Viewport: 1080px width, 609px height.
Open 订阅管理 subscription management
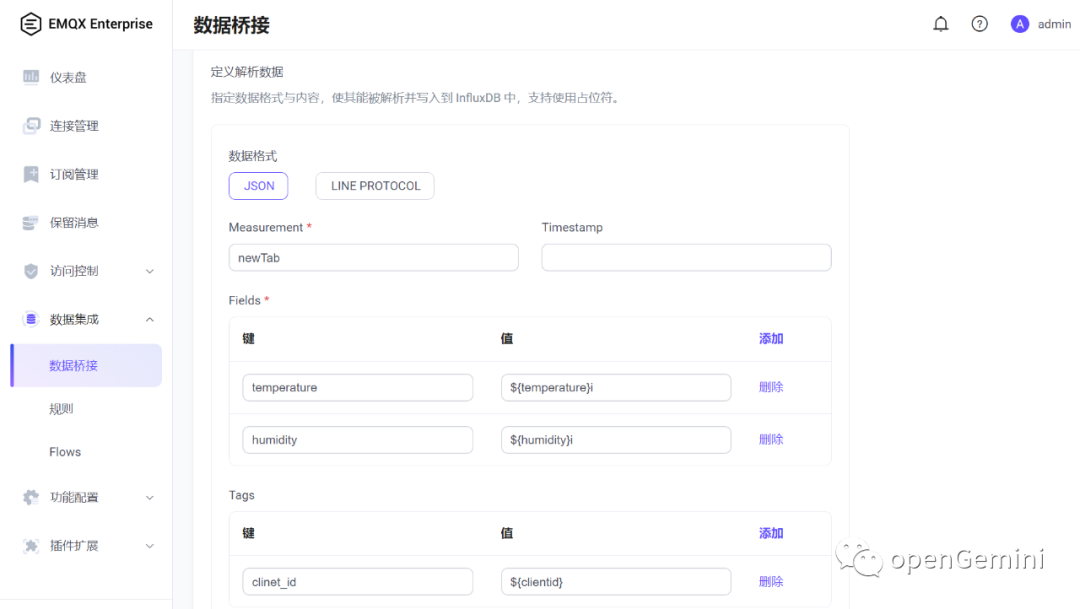coord(33,173)
